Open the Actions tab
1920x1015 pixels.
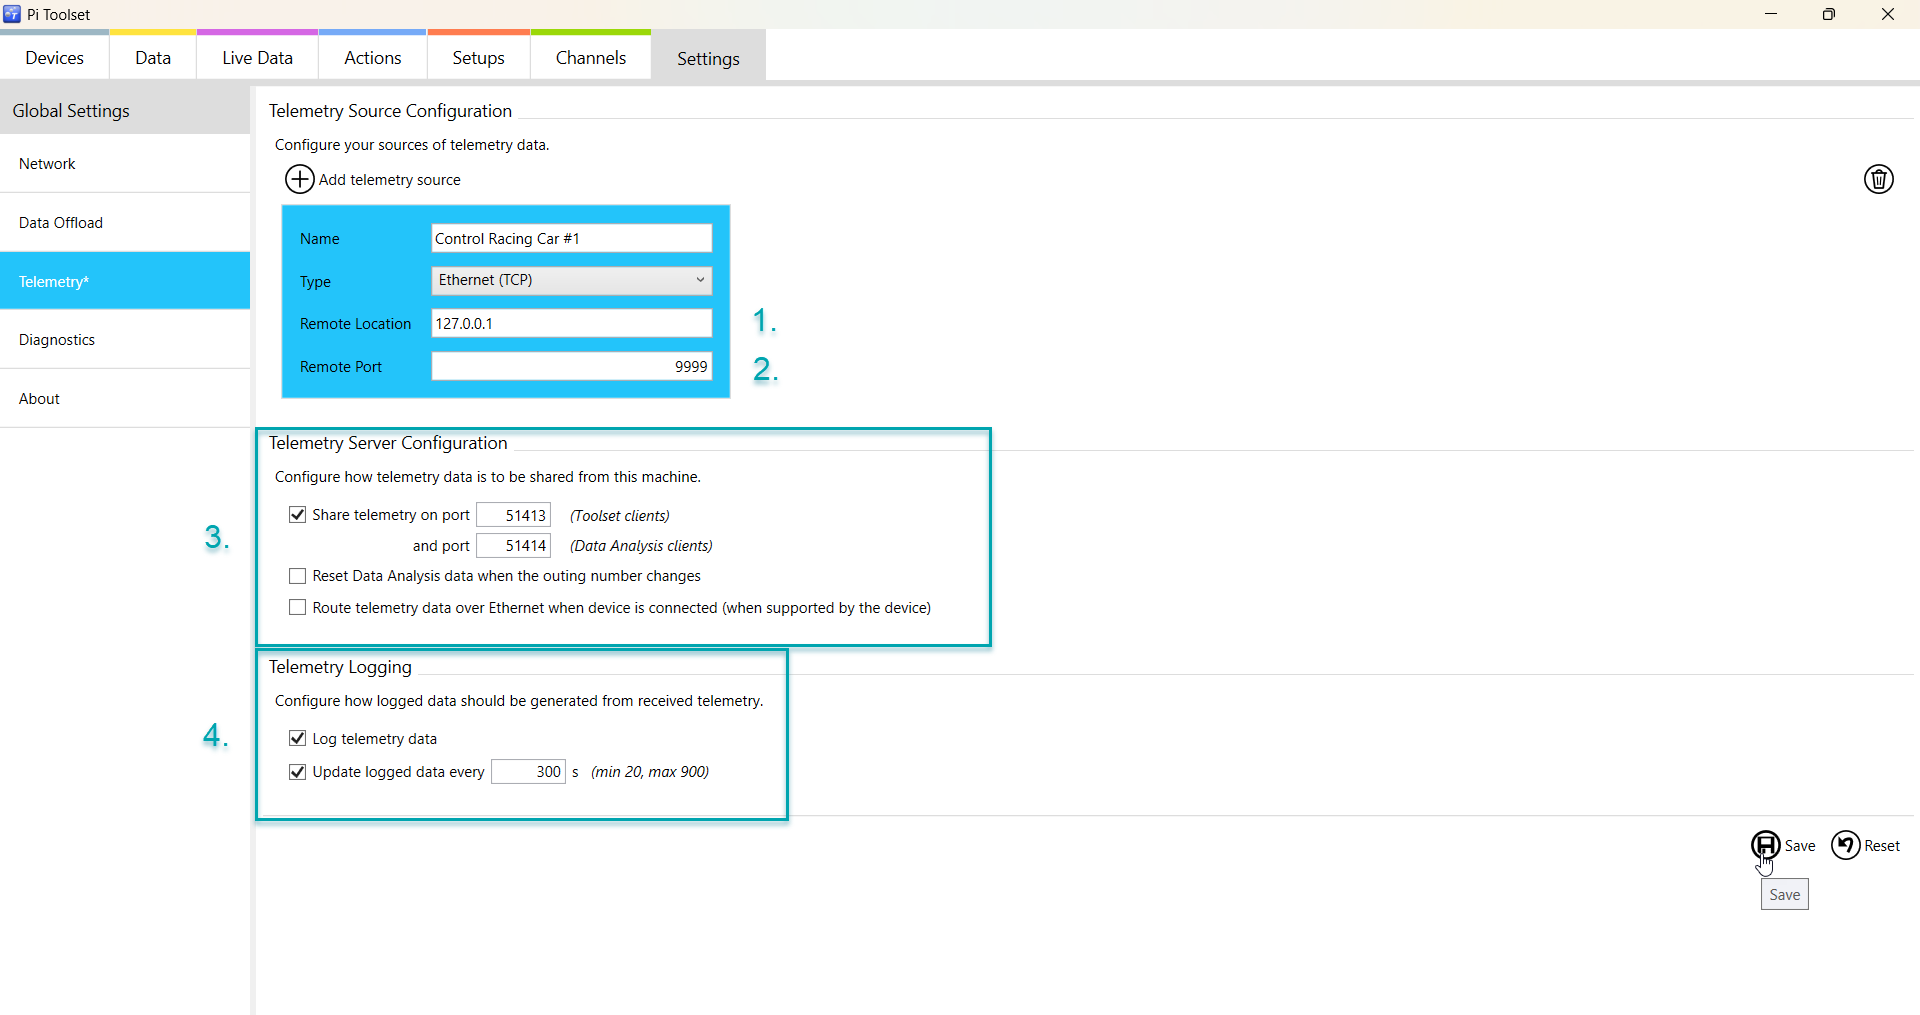click(372, 57)
